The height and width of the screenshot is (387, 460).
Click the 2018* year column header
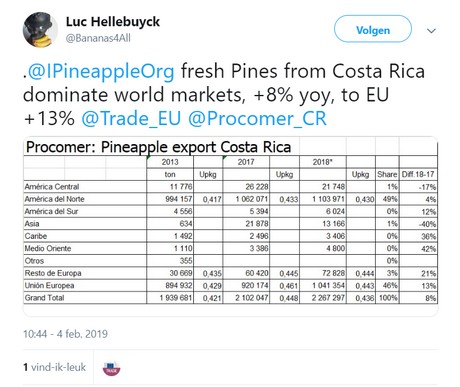pyautogui.click(x=322, y=162)
